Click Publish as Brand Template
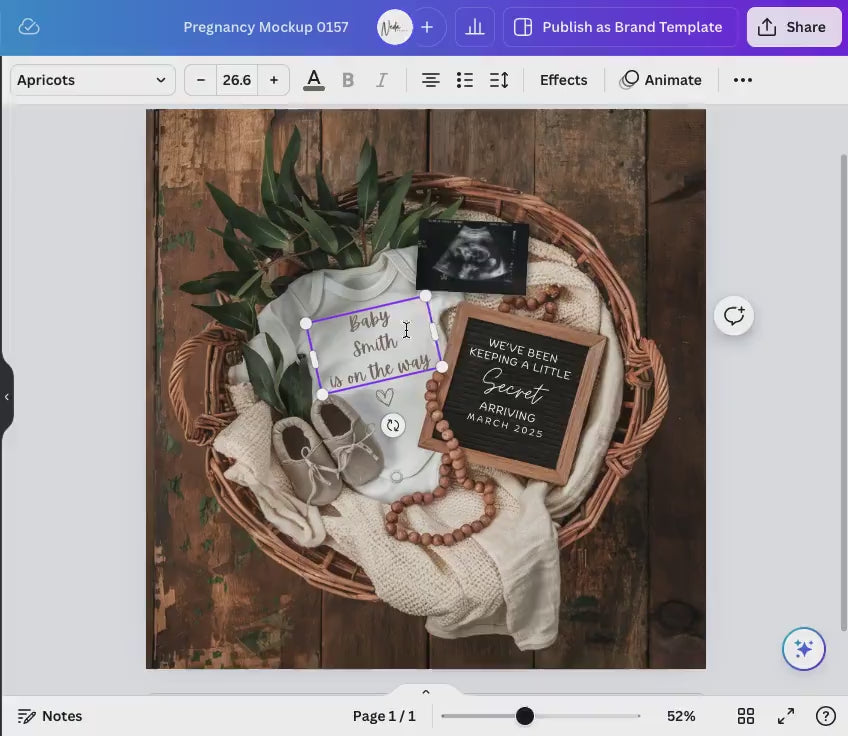Viewport: 848px width, 736px height. (619, 27)
